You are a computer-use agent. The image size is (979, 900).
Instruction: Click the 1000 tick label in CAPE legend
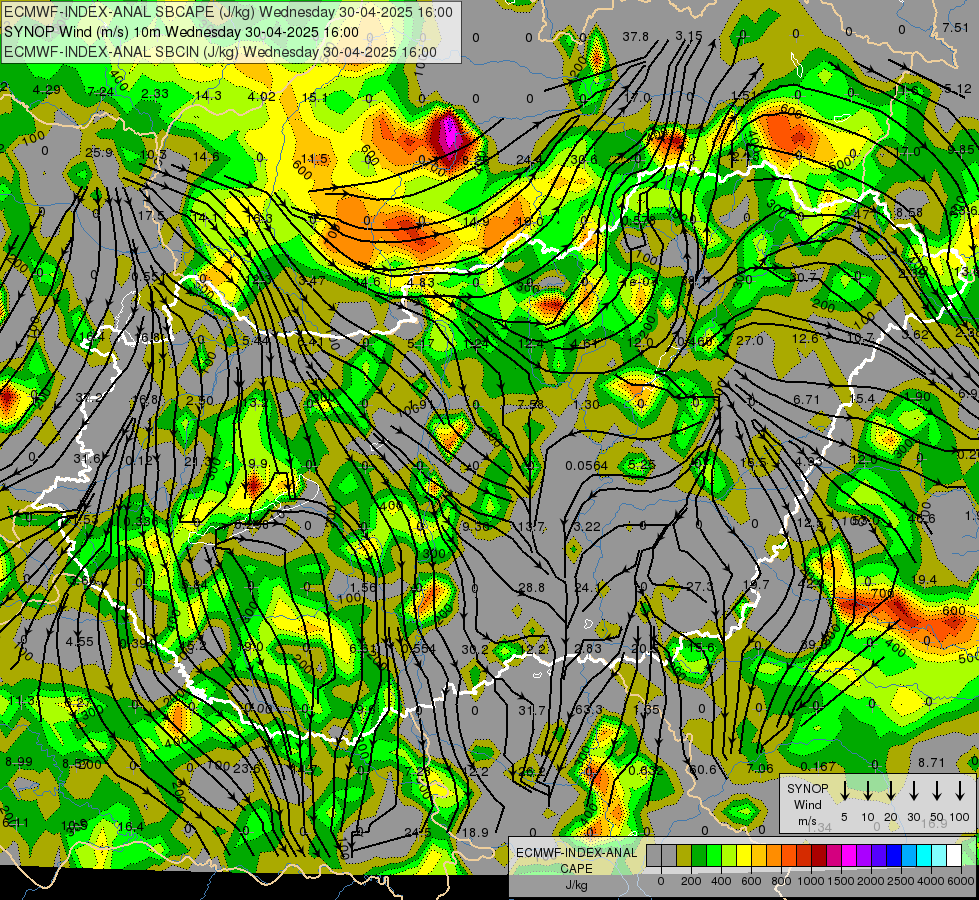811,881
